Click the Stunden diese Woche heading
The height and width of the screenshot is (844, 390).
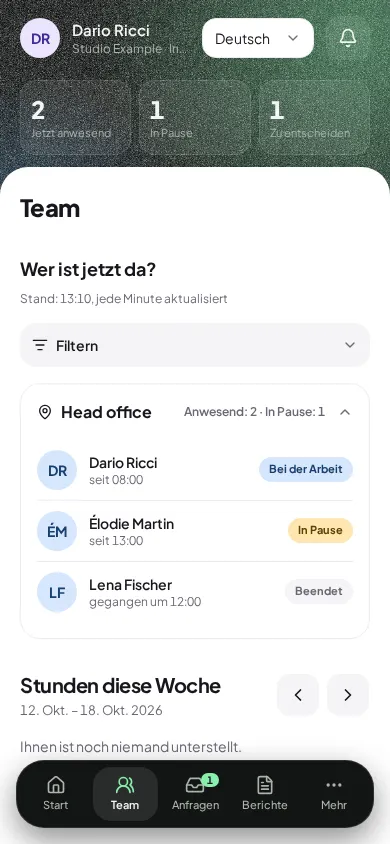click(120, 686)
